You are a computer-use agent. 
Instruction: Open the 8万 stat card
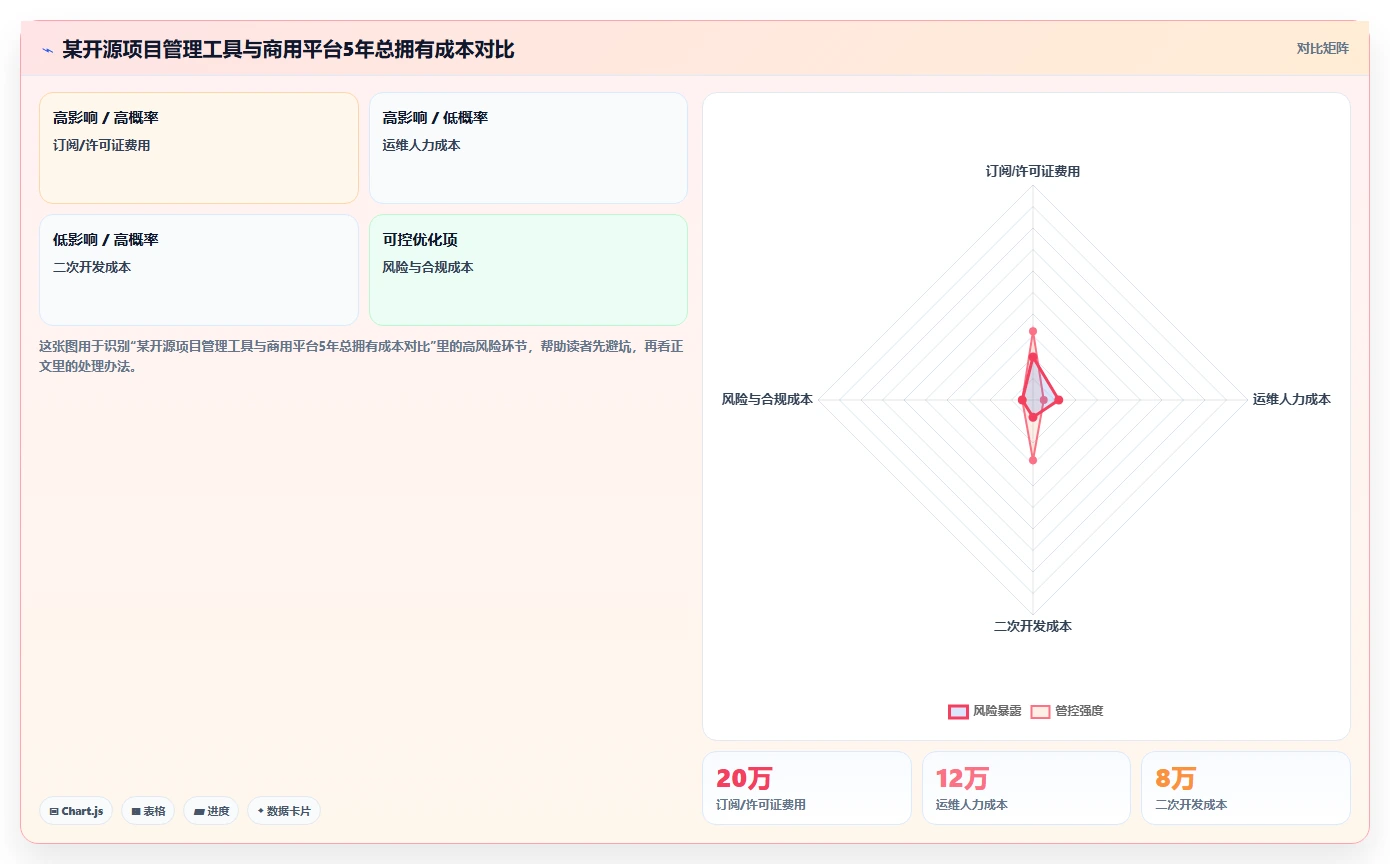click(1246, 788)
